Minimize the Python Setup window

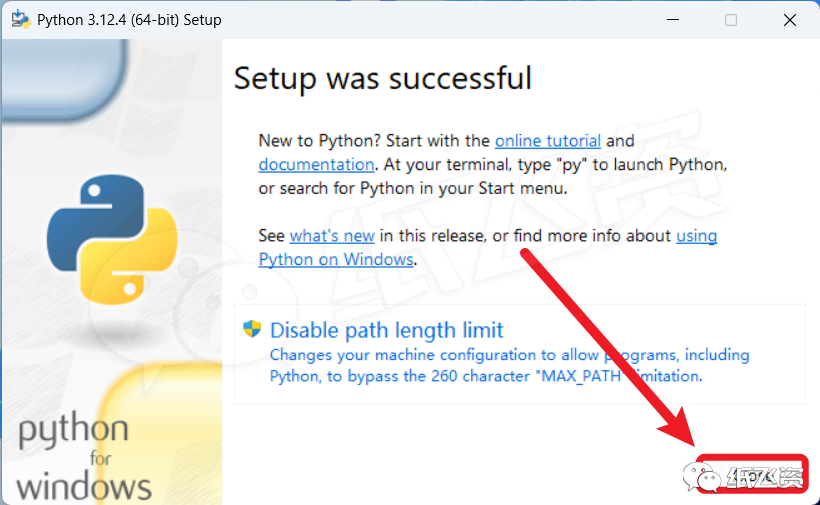point(673,20)
